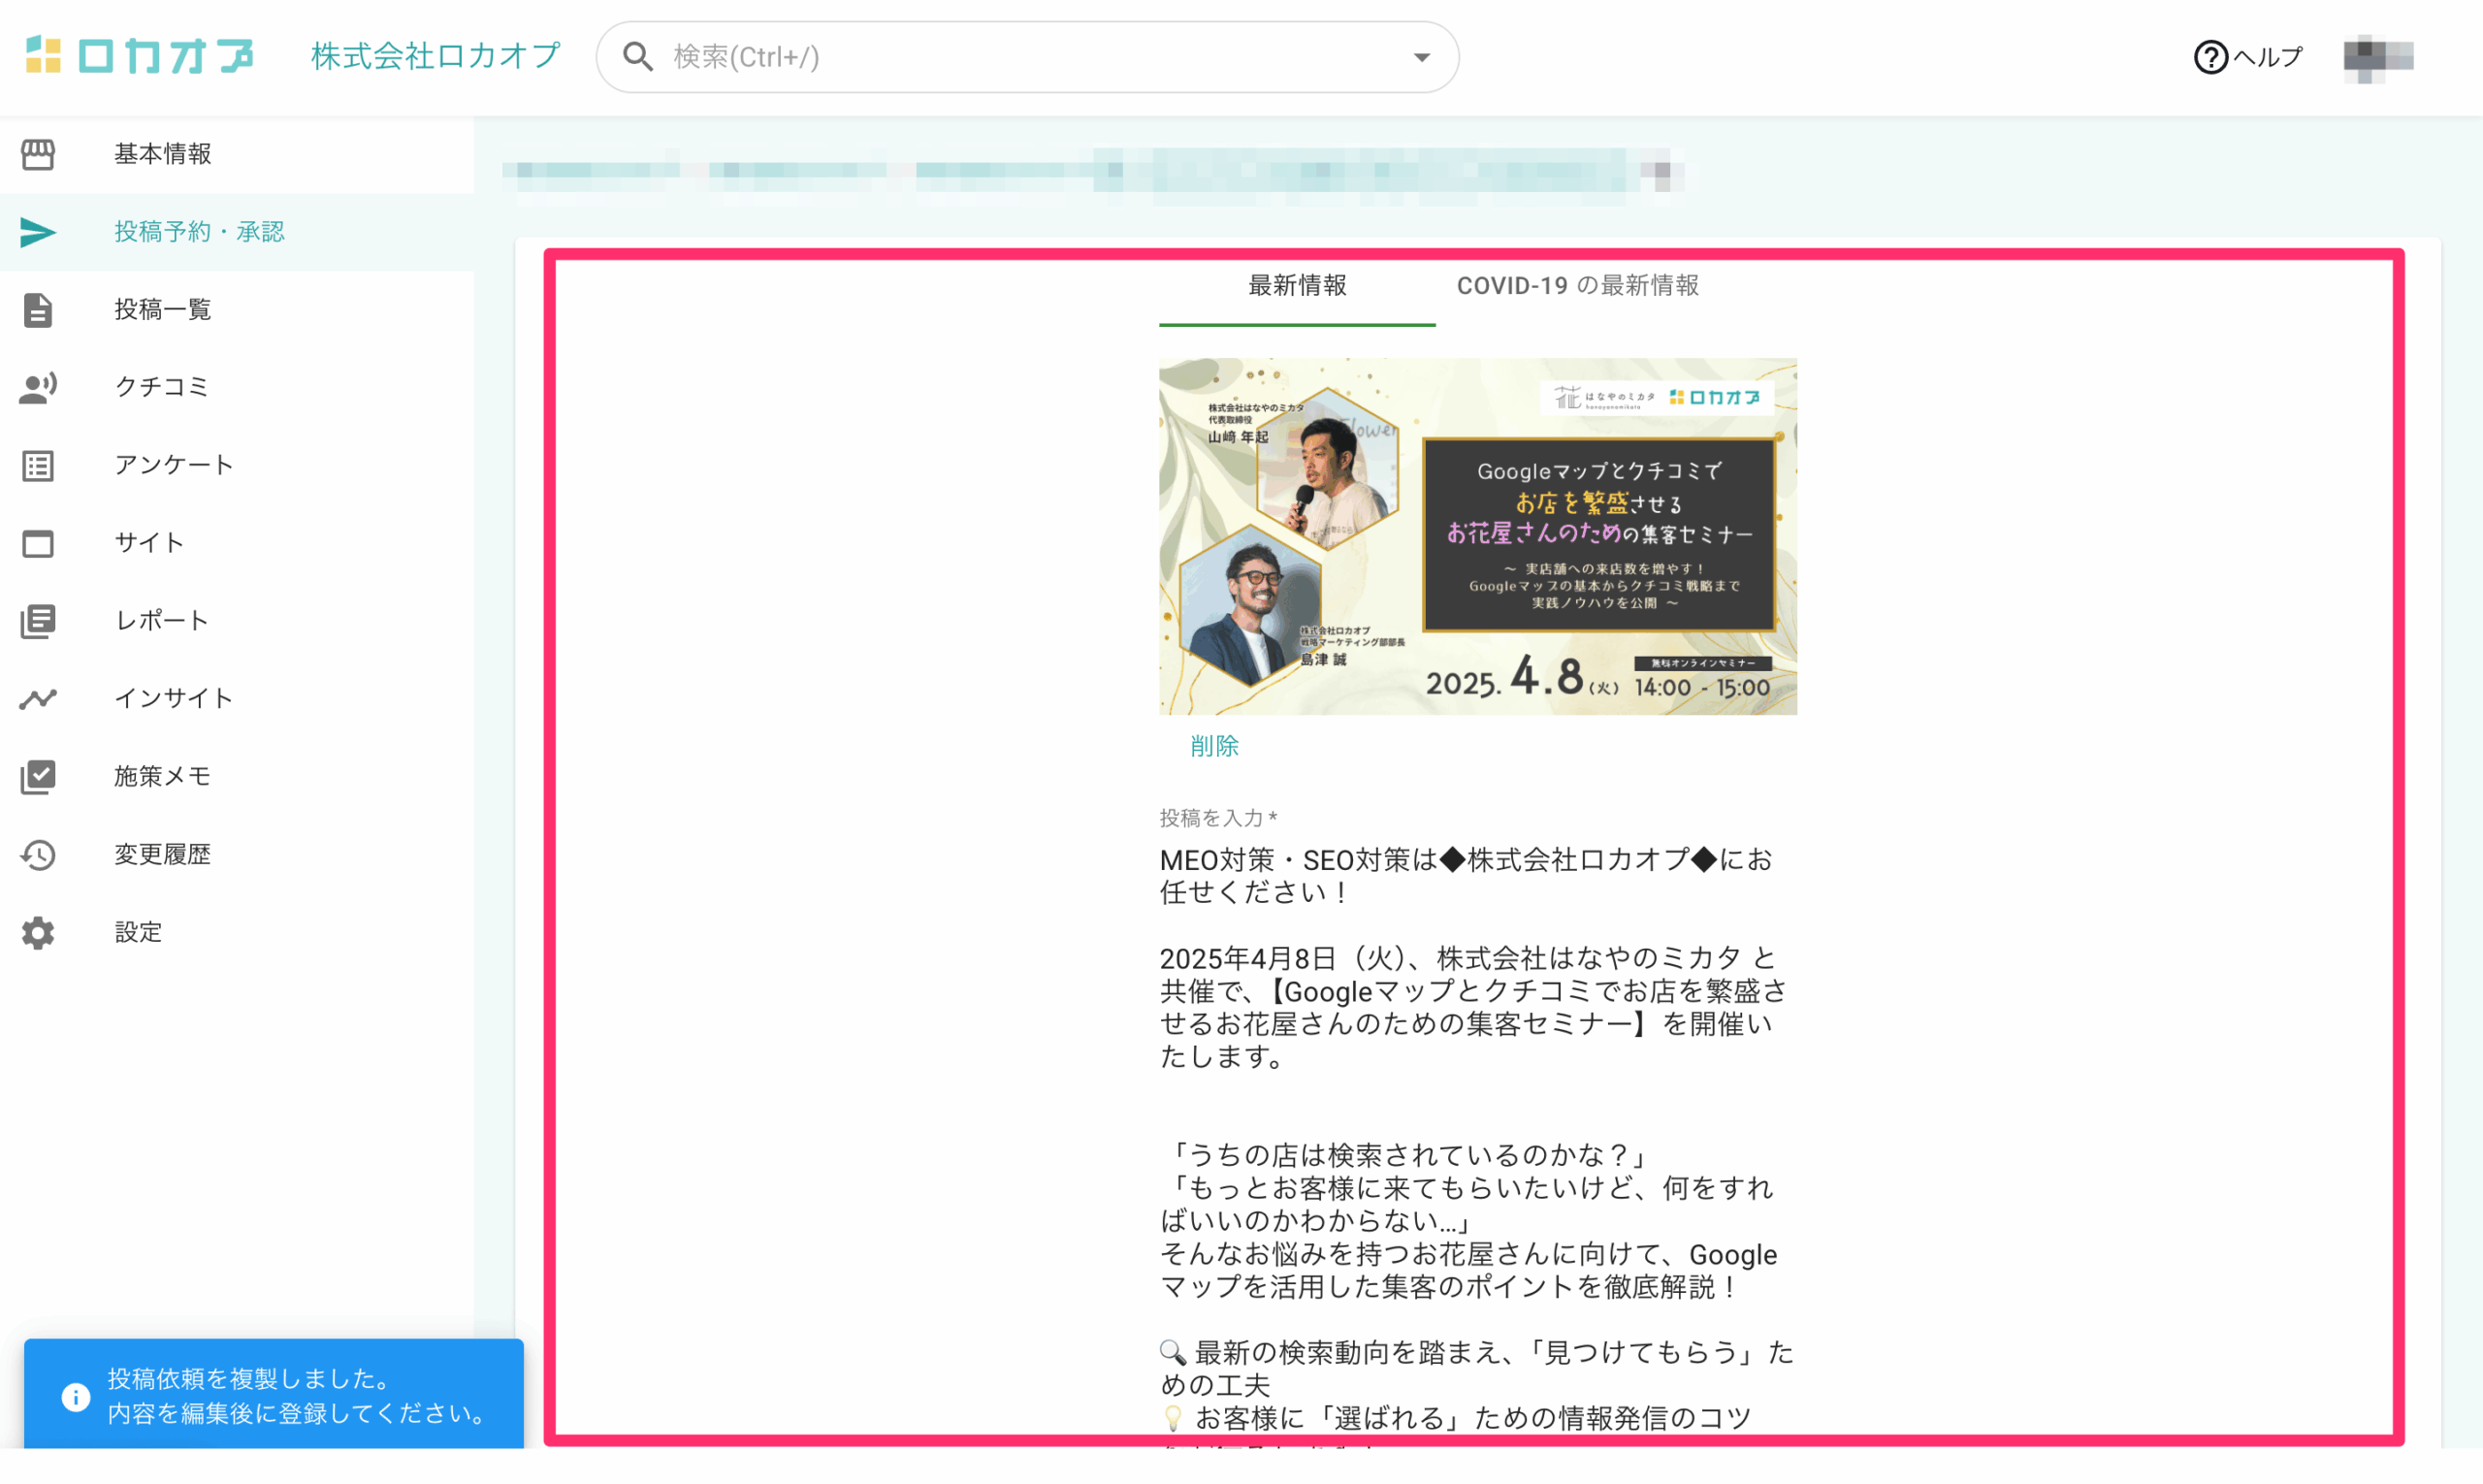Click the サイト window icon
Viewport: 2483px width, 1484px height.
pos(38,544)
